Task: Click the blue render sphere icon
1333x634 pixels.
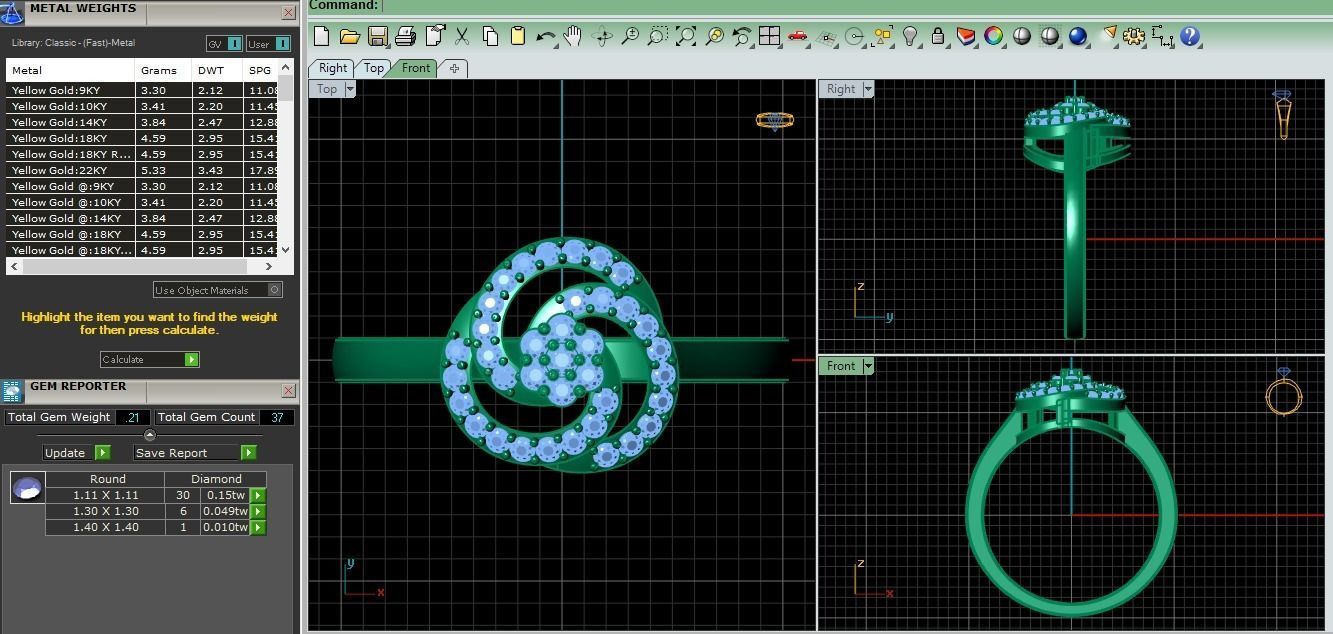Action: point(1078,36)
